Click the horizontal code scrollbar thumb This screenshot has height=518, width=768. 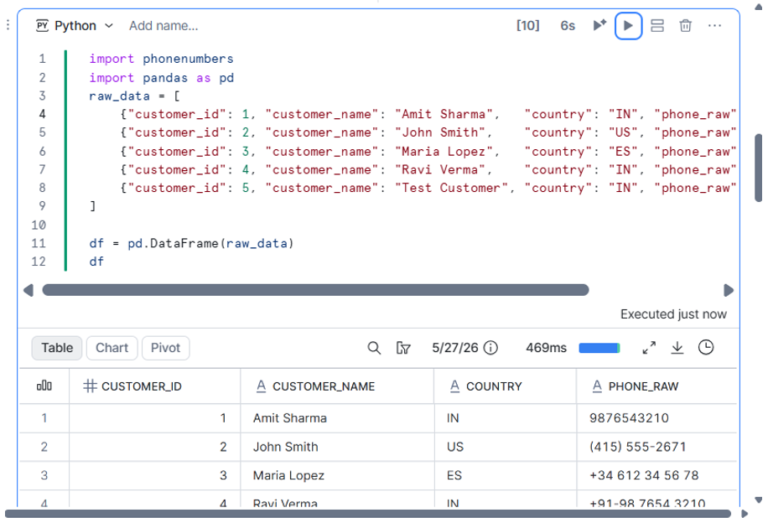(x=315, y=290)
